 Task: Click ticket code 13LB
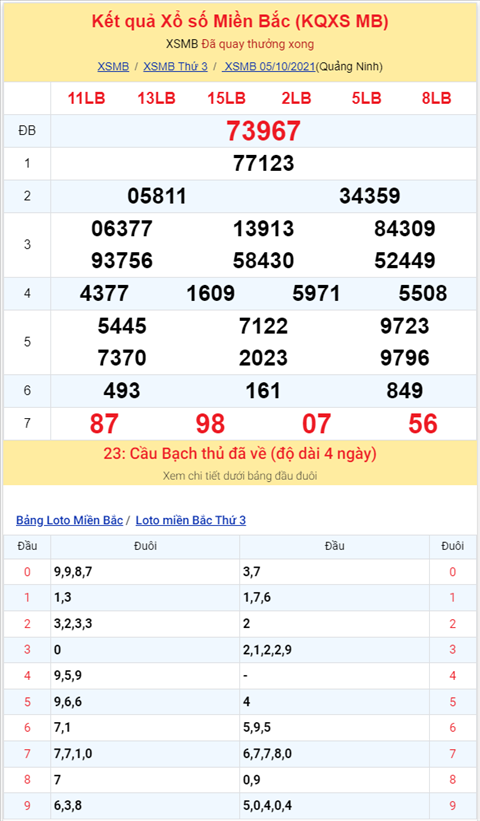coord(157,98)
